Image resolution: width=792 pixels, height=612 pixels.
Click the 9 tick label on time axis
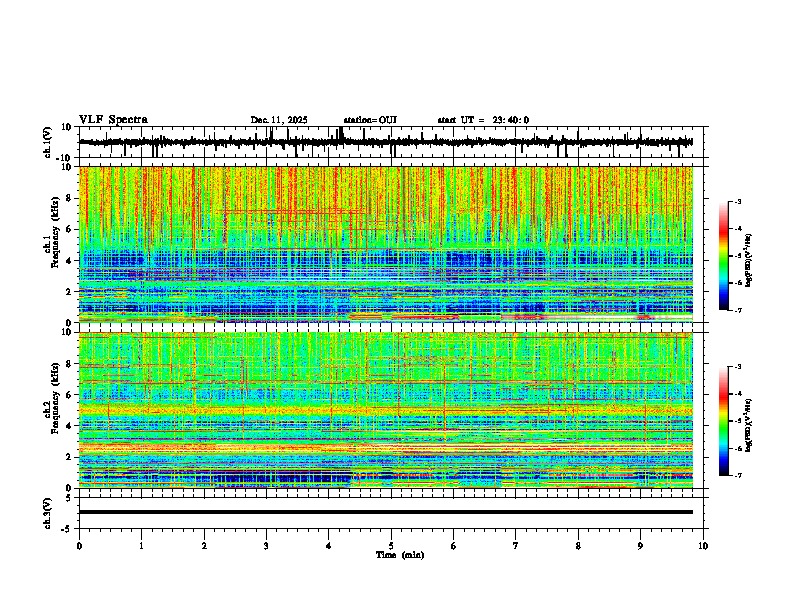[640, 546]
